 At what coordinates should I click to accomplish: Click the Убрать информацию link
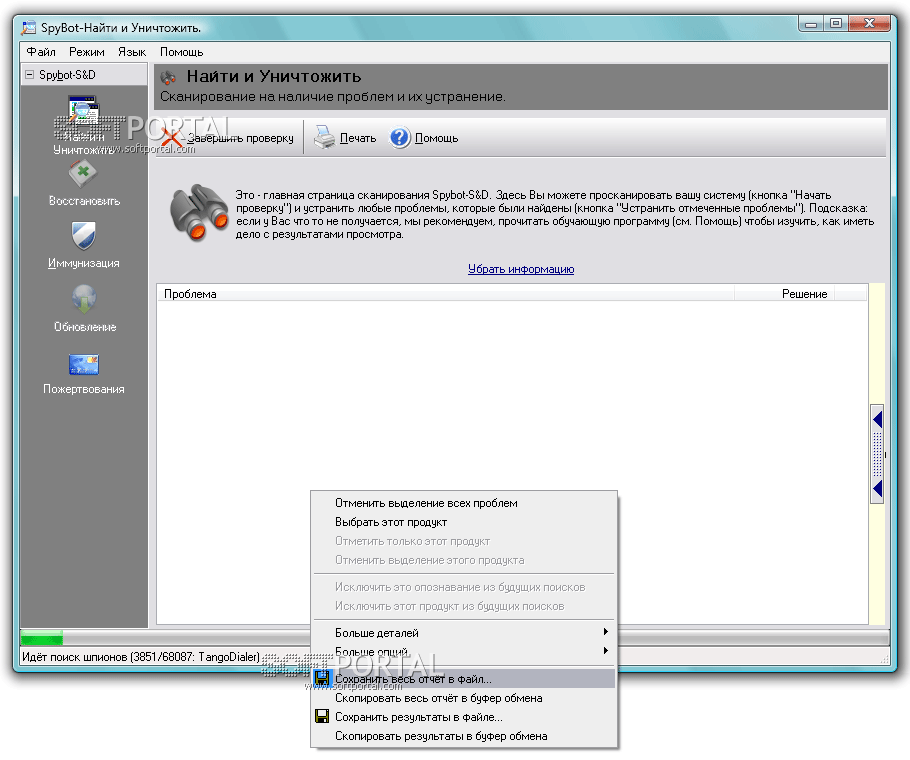[521, 269]
